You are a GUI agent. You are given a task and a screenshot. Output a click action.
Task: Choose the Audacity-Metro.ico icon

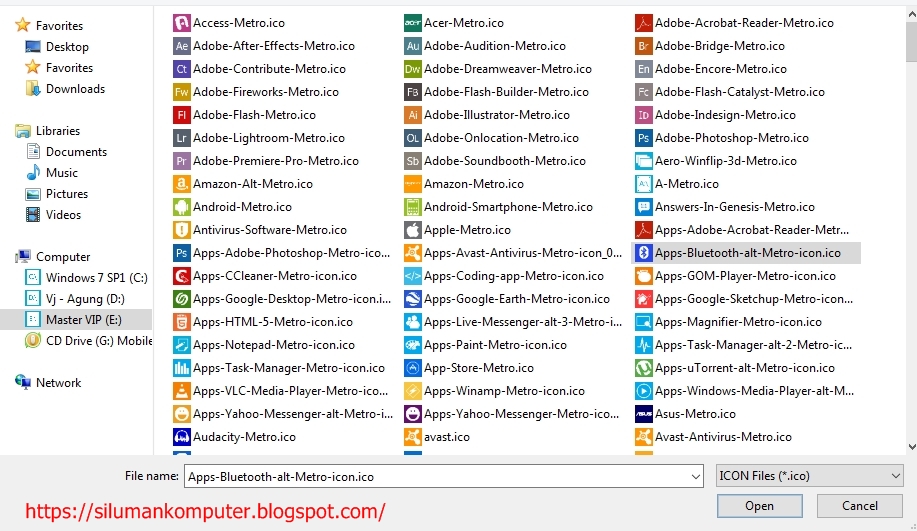click(x=181, y=437)
